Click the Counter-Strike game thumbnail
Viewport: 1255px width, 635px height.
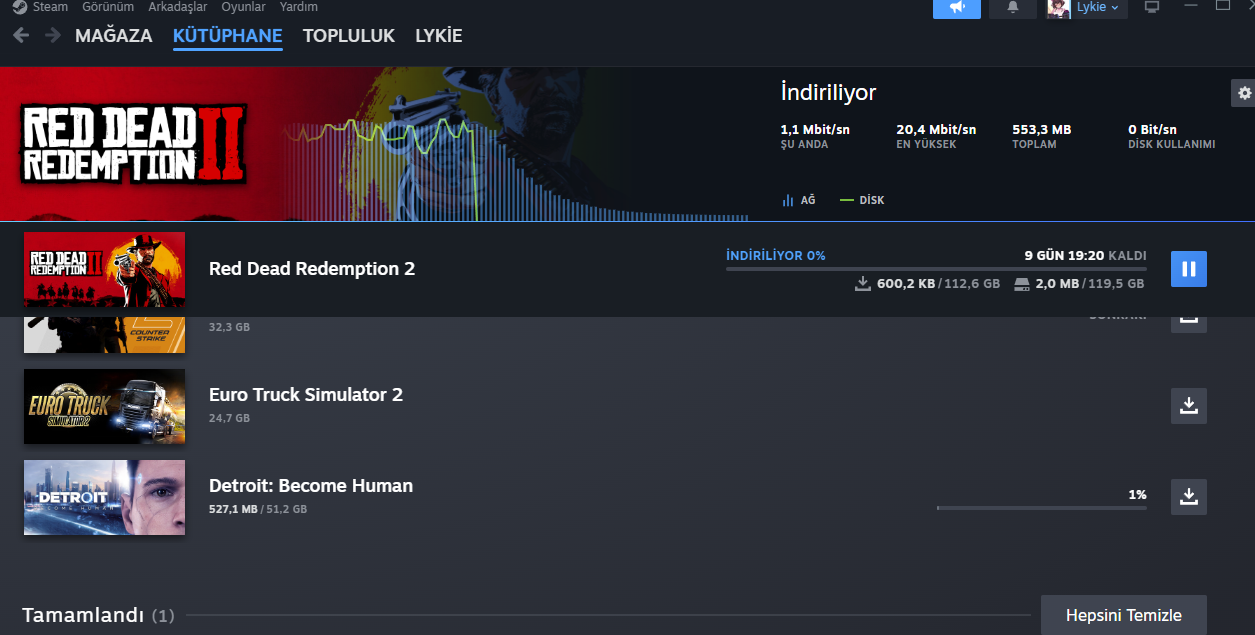click(x=105, y=335)
